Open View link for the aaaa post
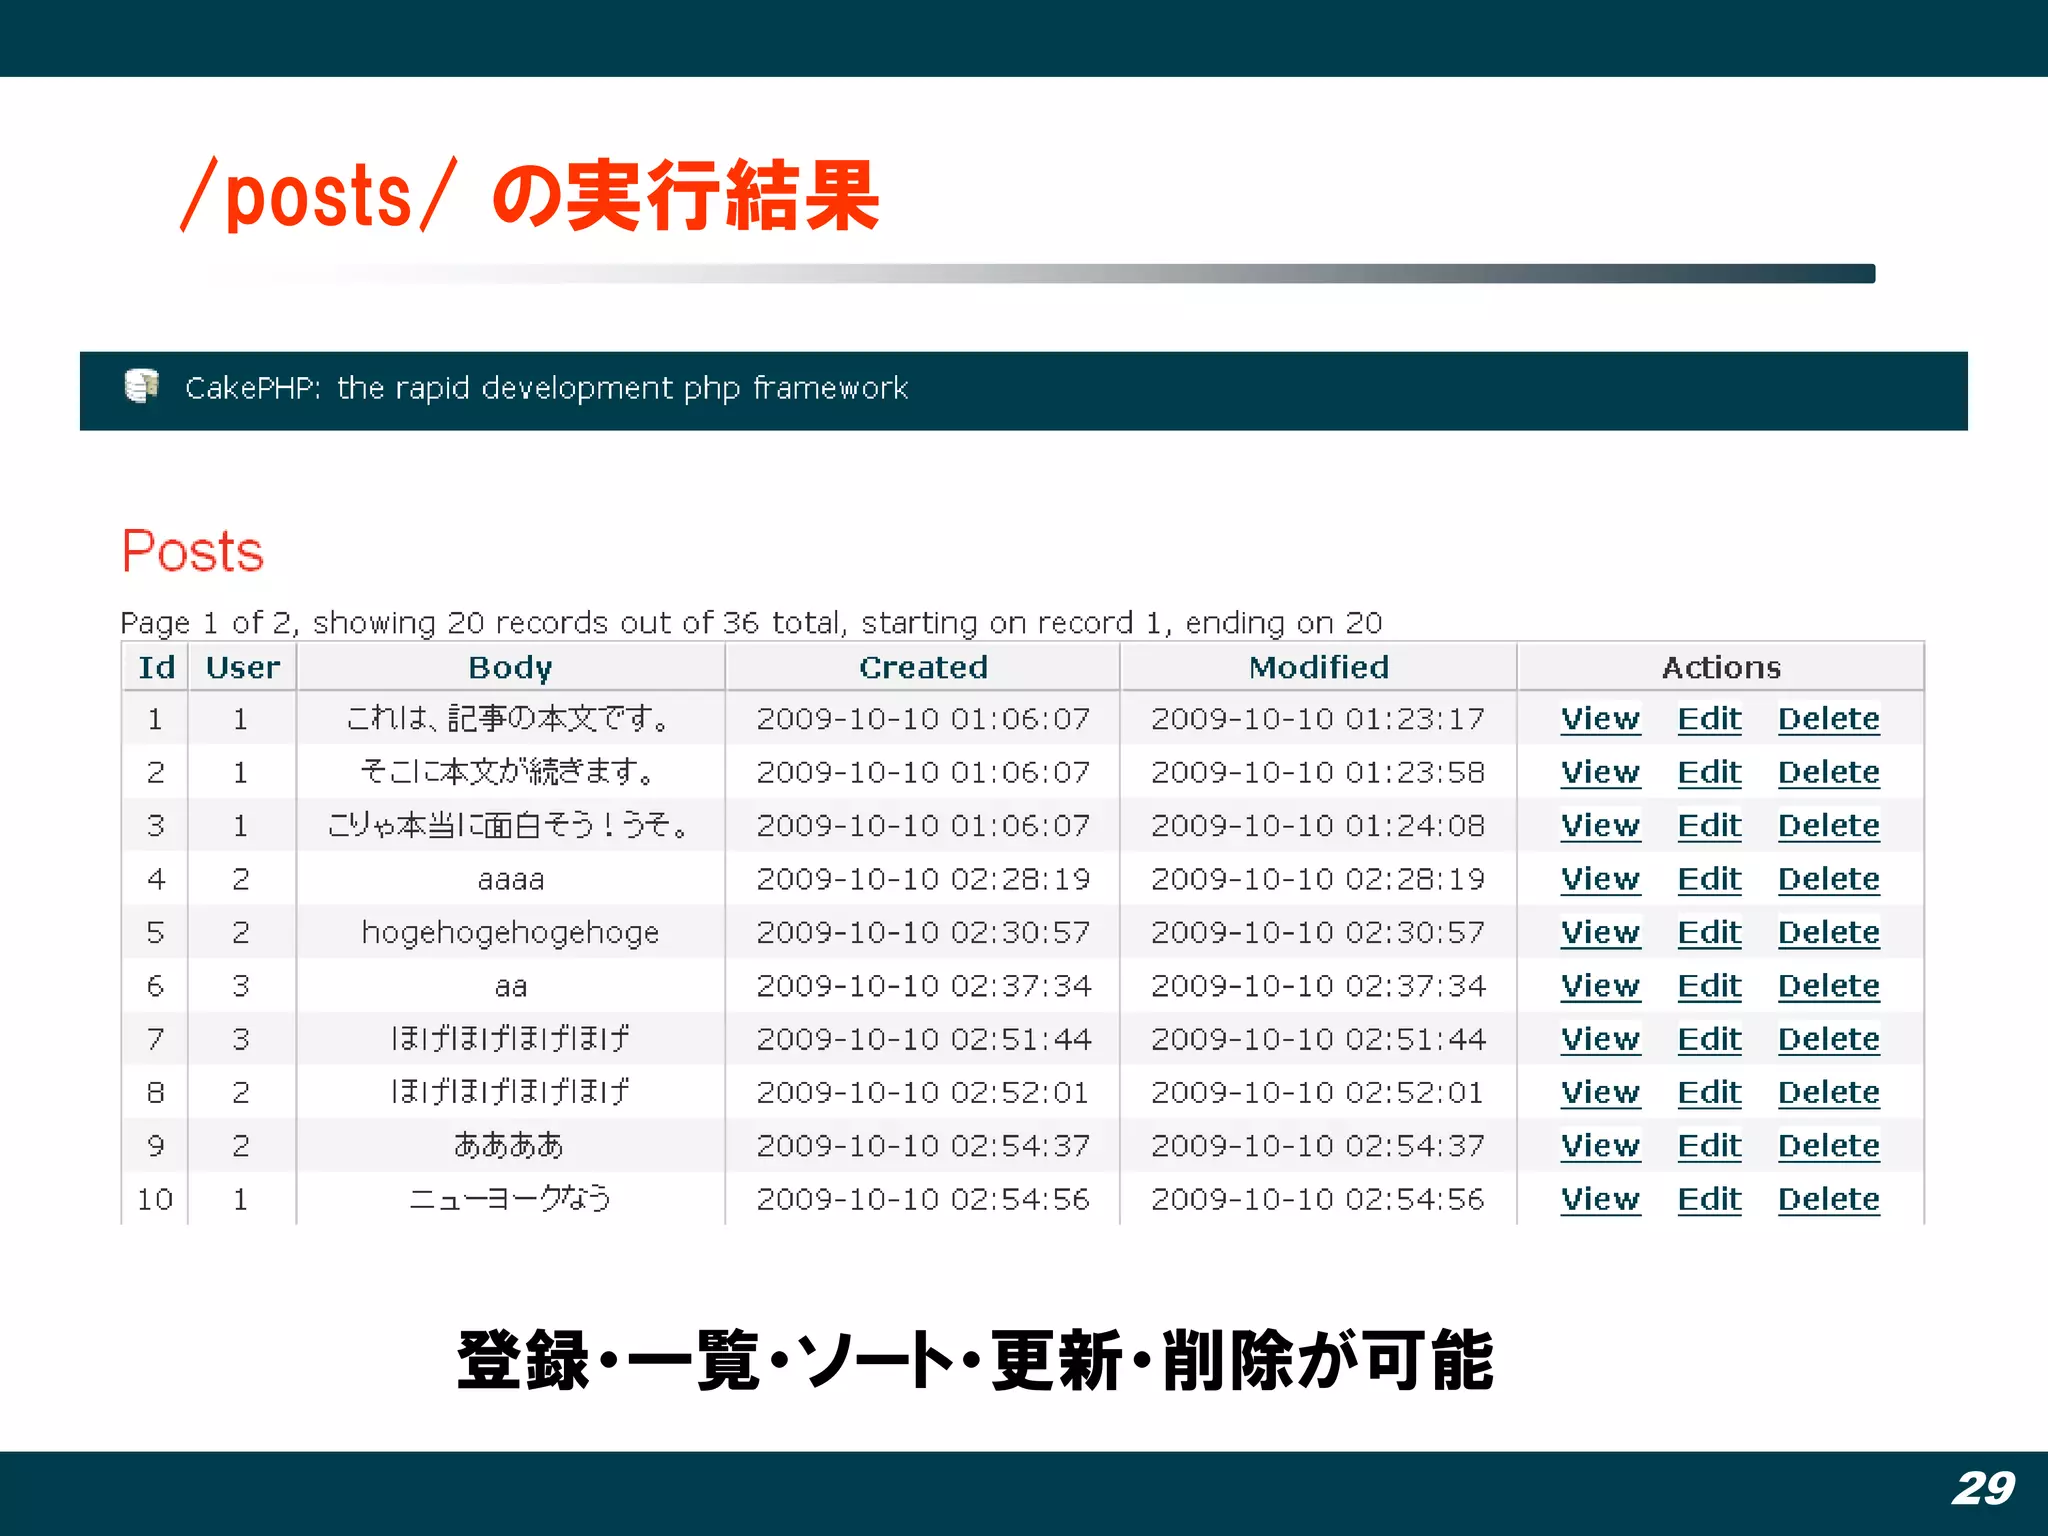The image size is (2048, 1536). pyautogui.click(x=1600, y=879)
